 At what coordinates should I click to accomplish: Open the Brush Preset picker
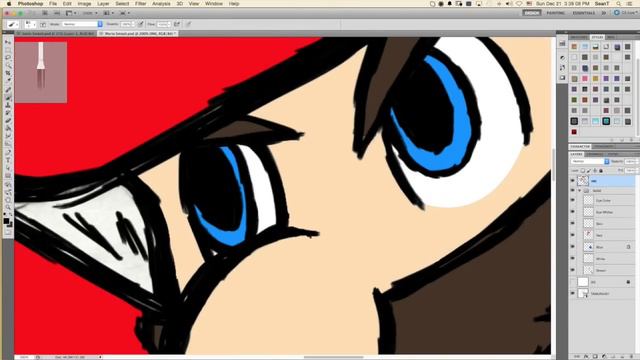[x=31, y=24]
